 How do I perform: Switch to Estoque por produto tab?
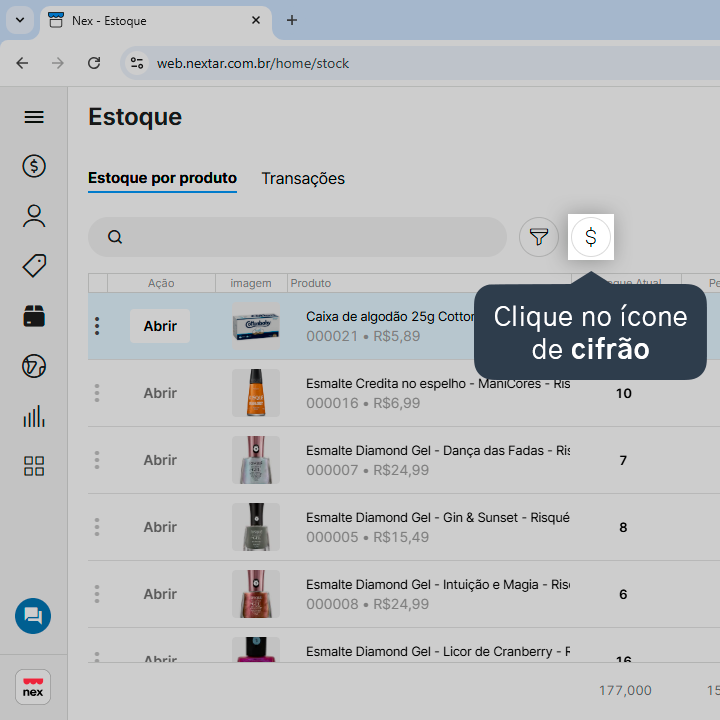pyautogui.click(x=163, y=178)
